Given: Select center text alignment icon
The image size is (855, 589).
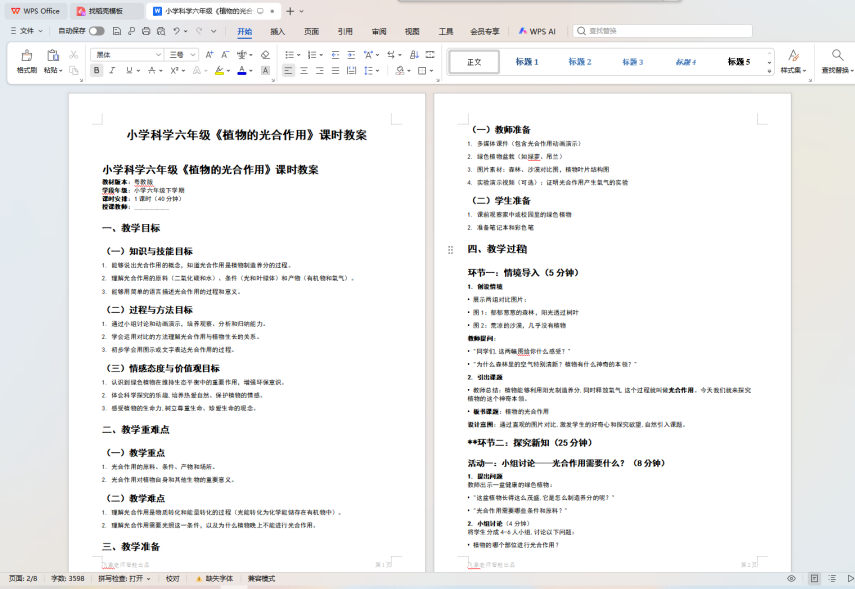Looking at the screenshot, I should 304,71.
